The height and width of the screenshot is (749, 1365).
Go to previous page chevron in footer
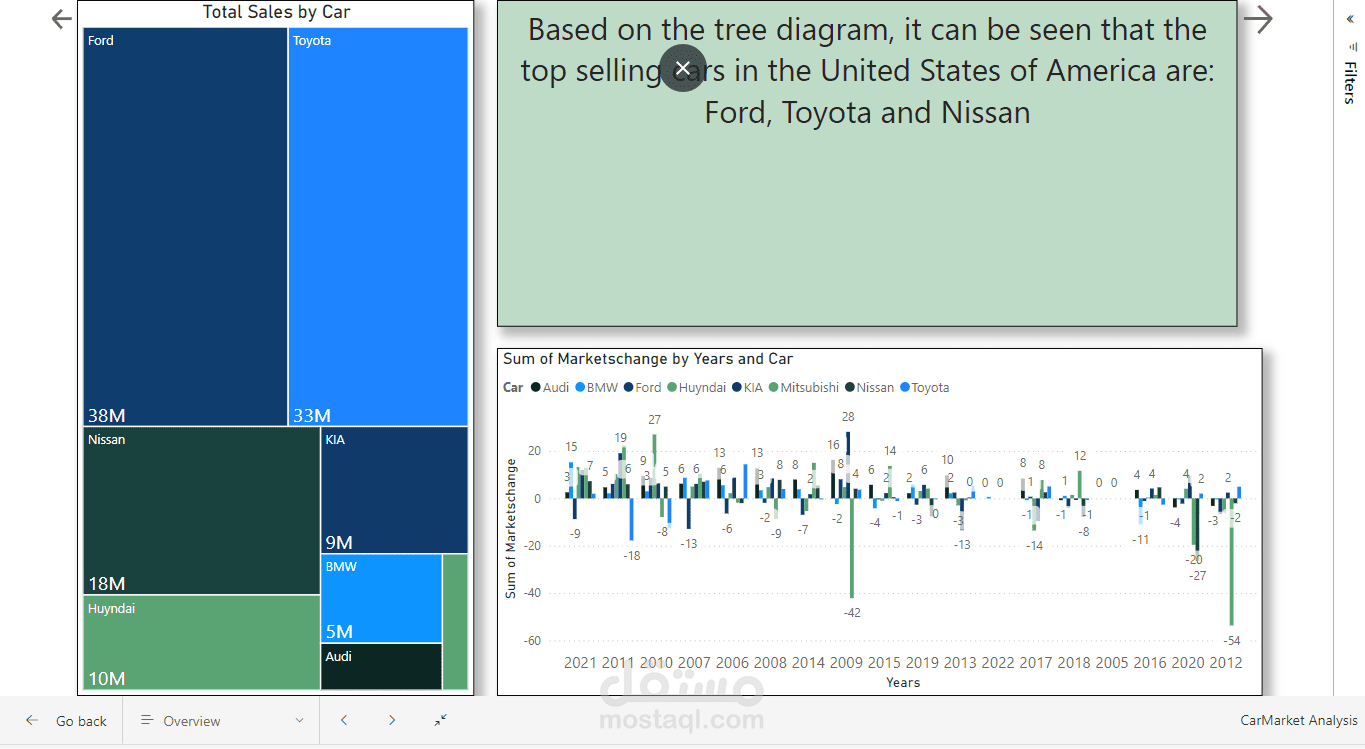point(344,721)
